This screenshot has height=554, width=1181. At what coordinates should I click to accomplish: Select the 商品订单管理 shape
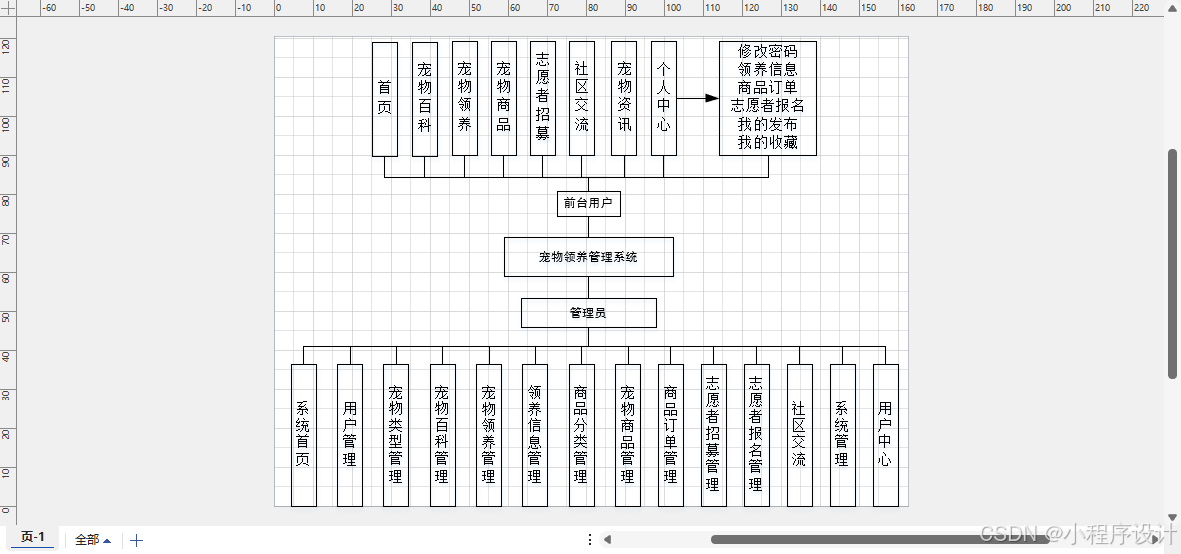pyautogui.click(x=671, y=436)
